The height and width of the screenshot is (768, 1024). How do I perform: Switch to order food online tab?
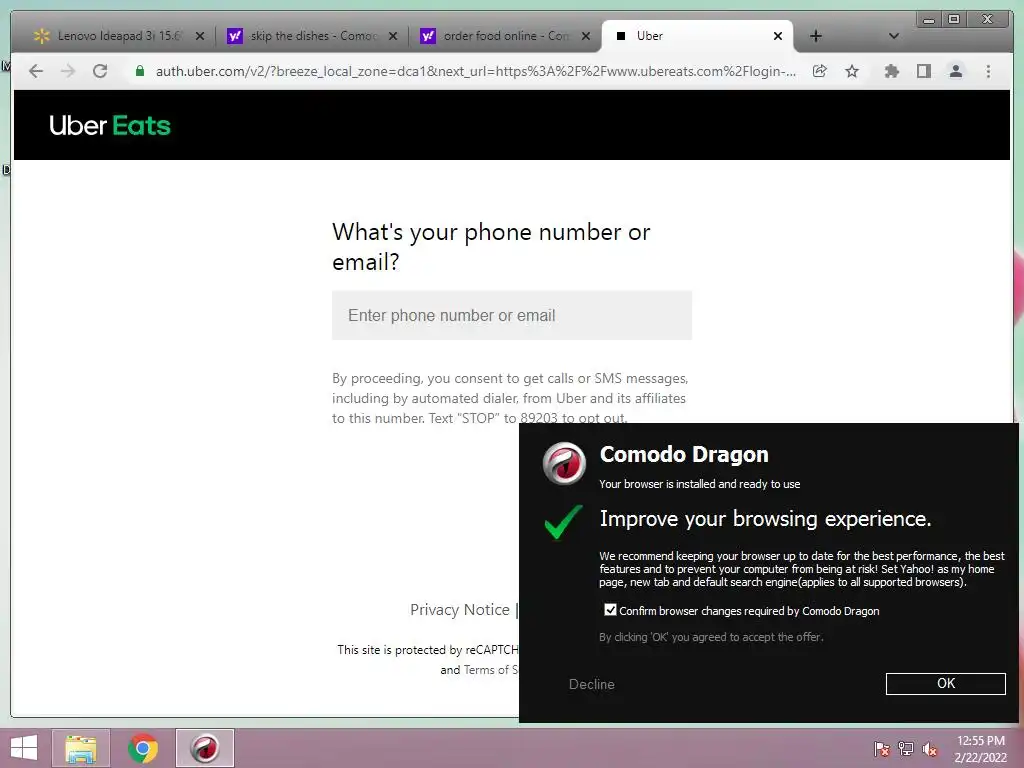point(503,36)
